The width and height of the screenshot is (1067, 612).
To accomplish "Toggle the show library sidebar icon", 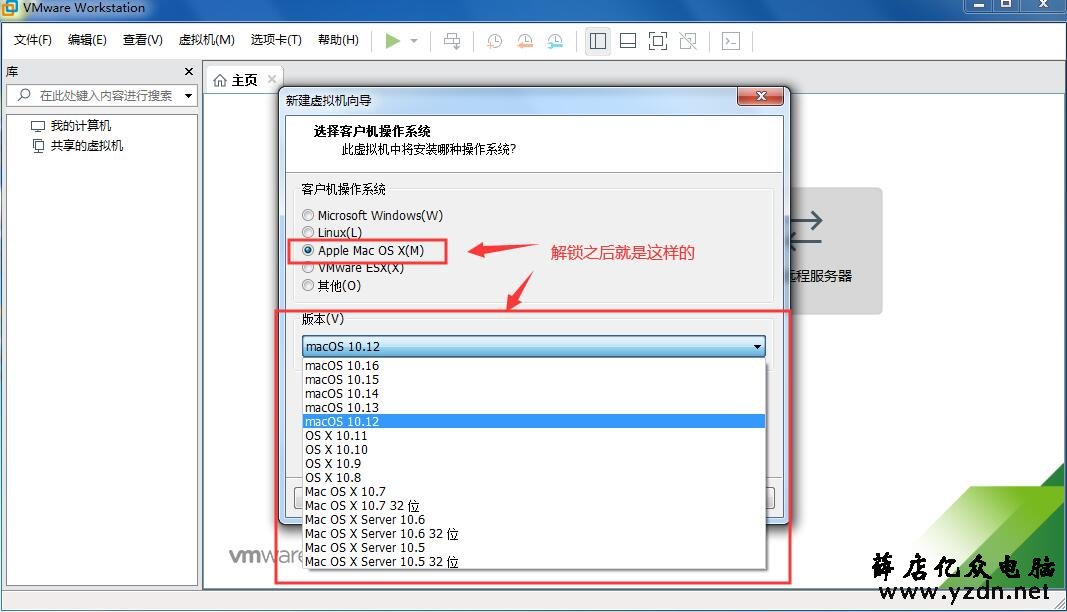I will pyautogui.click(x=598, y=41).
